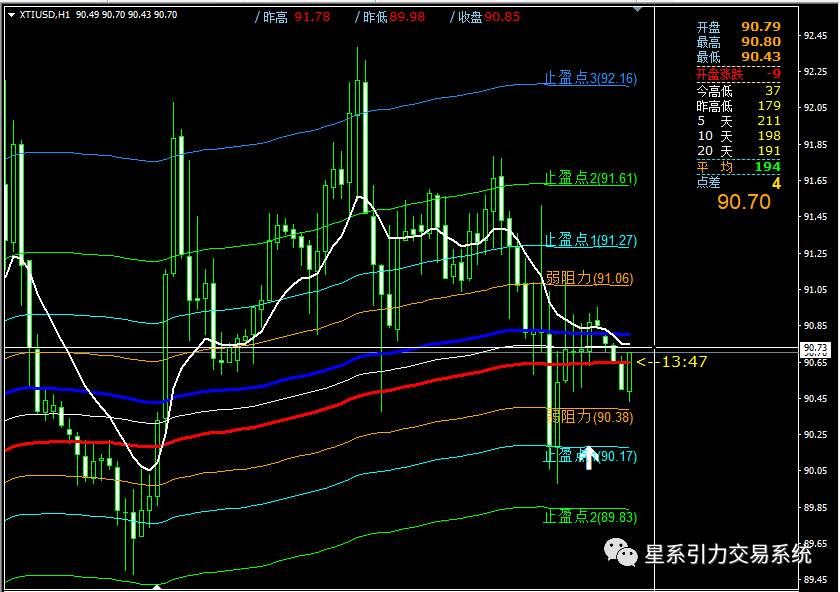Click the 91.25 price axis label
840x592 pixels.
[x=815, y=253]
